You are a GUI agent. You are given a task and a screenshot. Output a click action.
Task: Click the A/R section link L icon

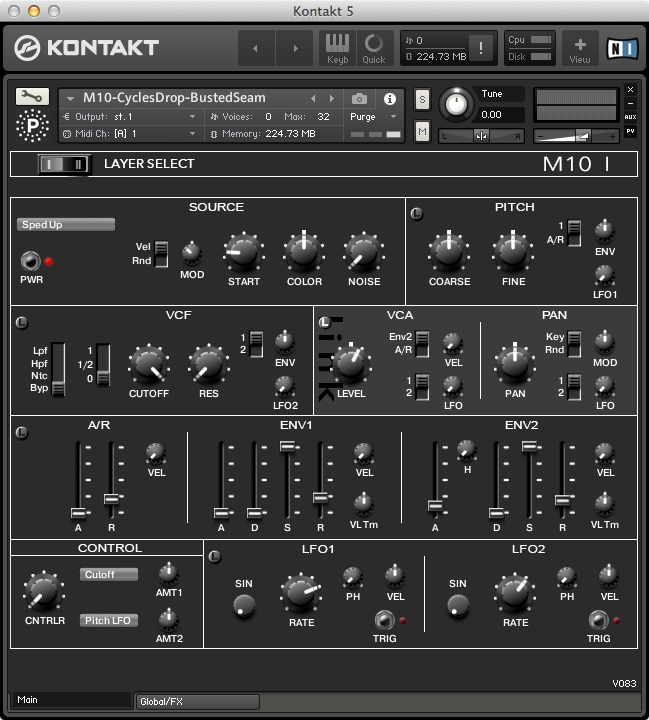(x=22, y=433)
